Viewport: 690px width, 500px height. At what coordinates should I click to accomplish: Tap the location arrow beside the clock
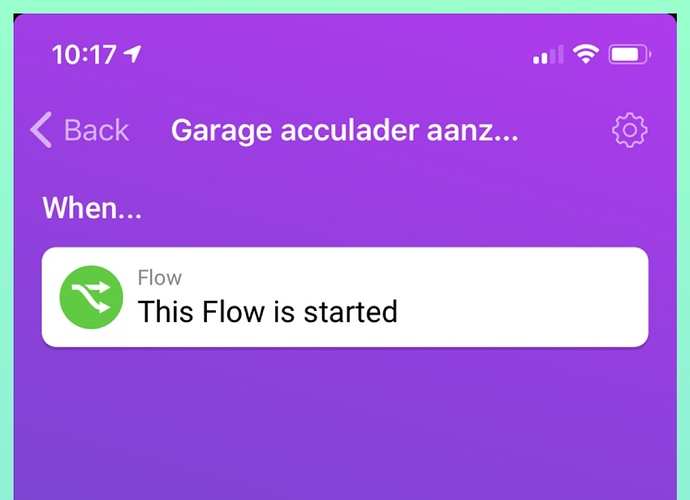[132, 54]
